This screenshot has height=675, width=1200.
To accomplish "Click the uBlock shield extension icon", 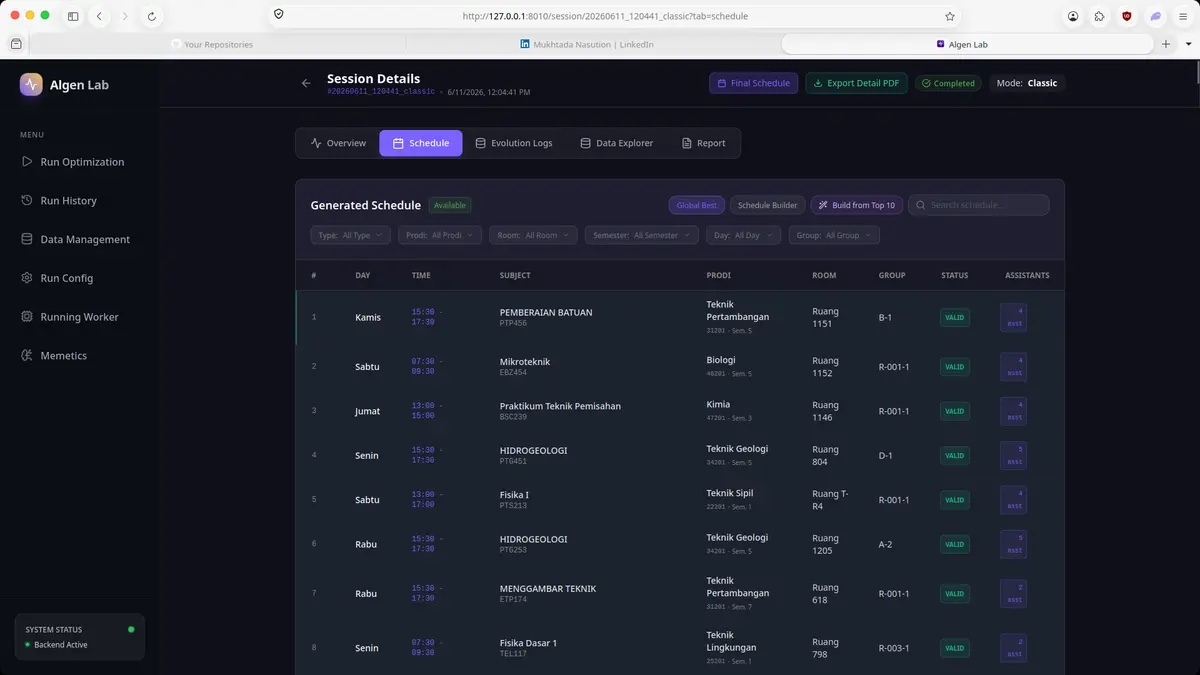I will pyautogui.click(x=1127, y=16).
